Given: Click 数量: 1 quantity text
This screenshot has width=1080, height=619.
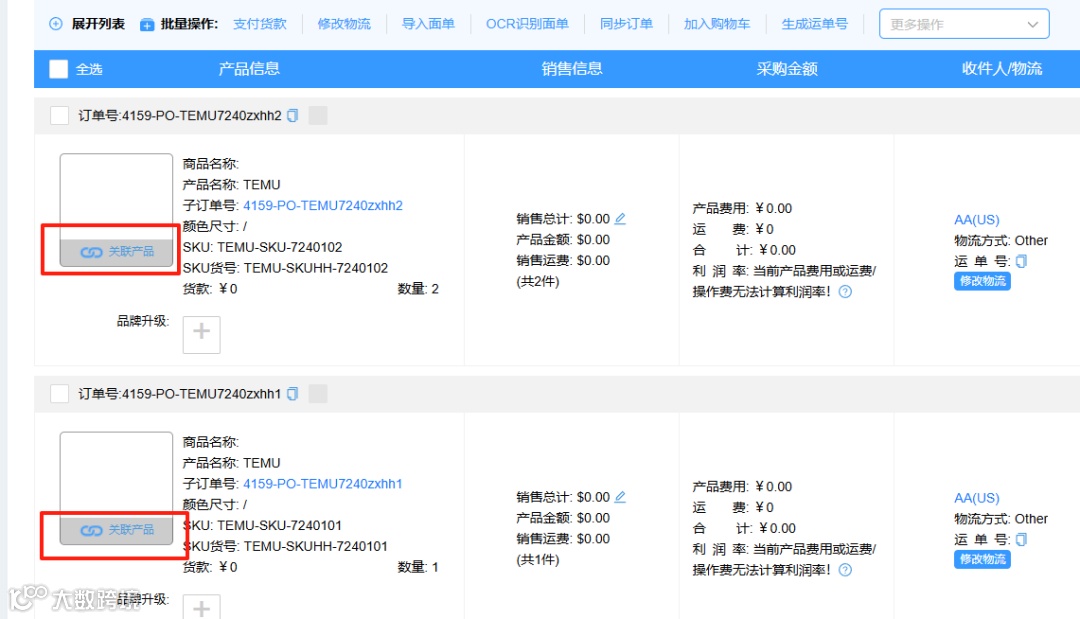Looking at the screenshot, I should (418, 567).
